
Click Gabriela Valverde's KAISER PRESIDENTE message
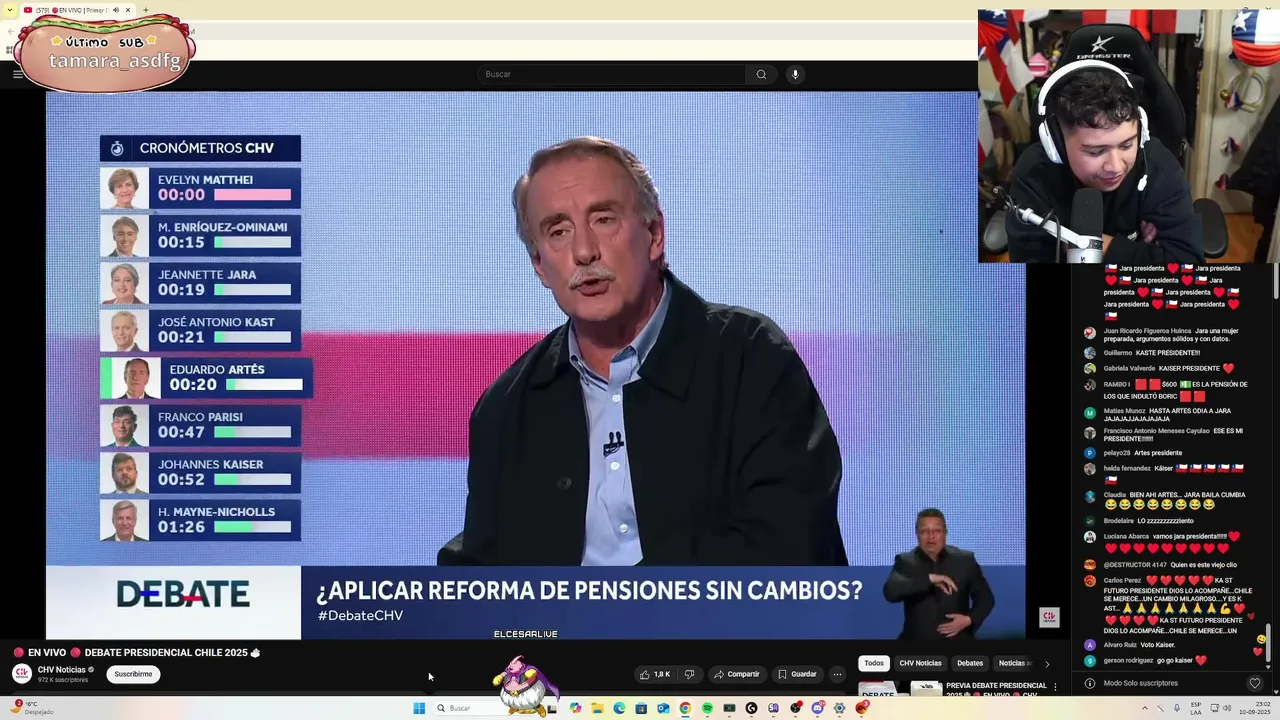point(1169,368)
